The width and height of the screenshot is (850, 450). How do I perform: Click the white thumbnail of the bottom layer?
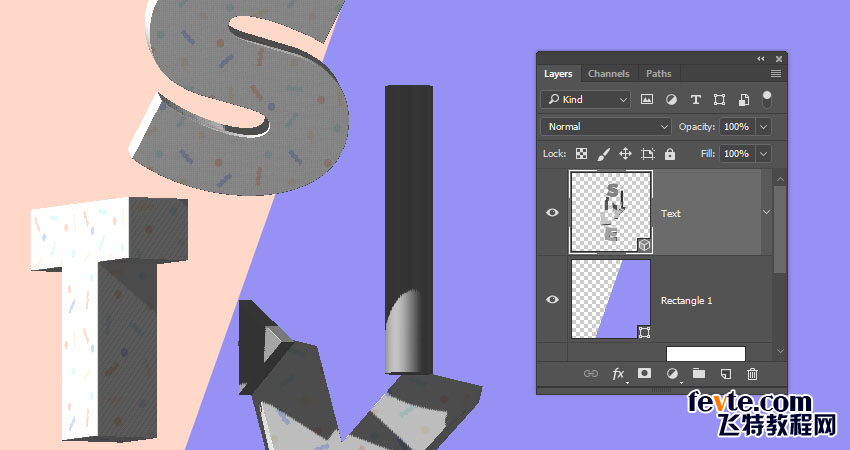(x=706, y=353)
